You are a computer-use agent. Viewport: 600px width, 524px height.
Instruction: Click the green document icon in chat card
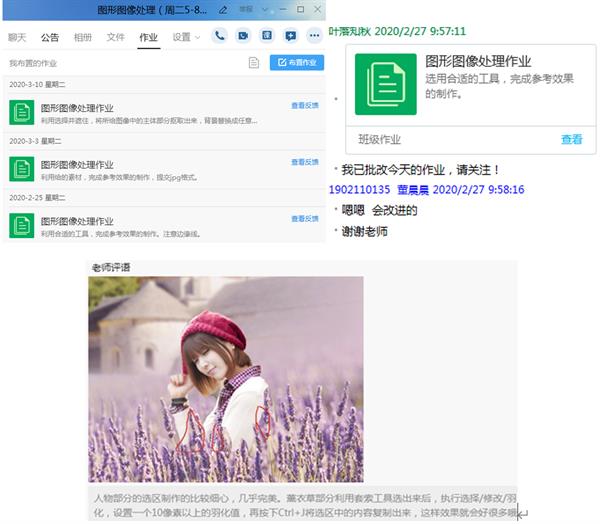pyautogui.click(x=383, y=81)
